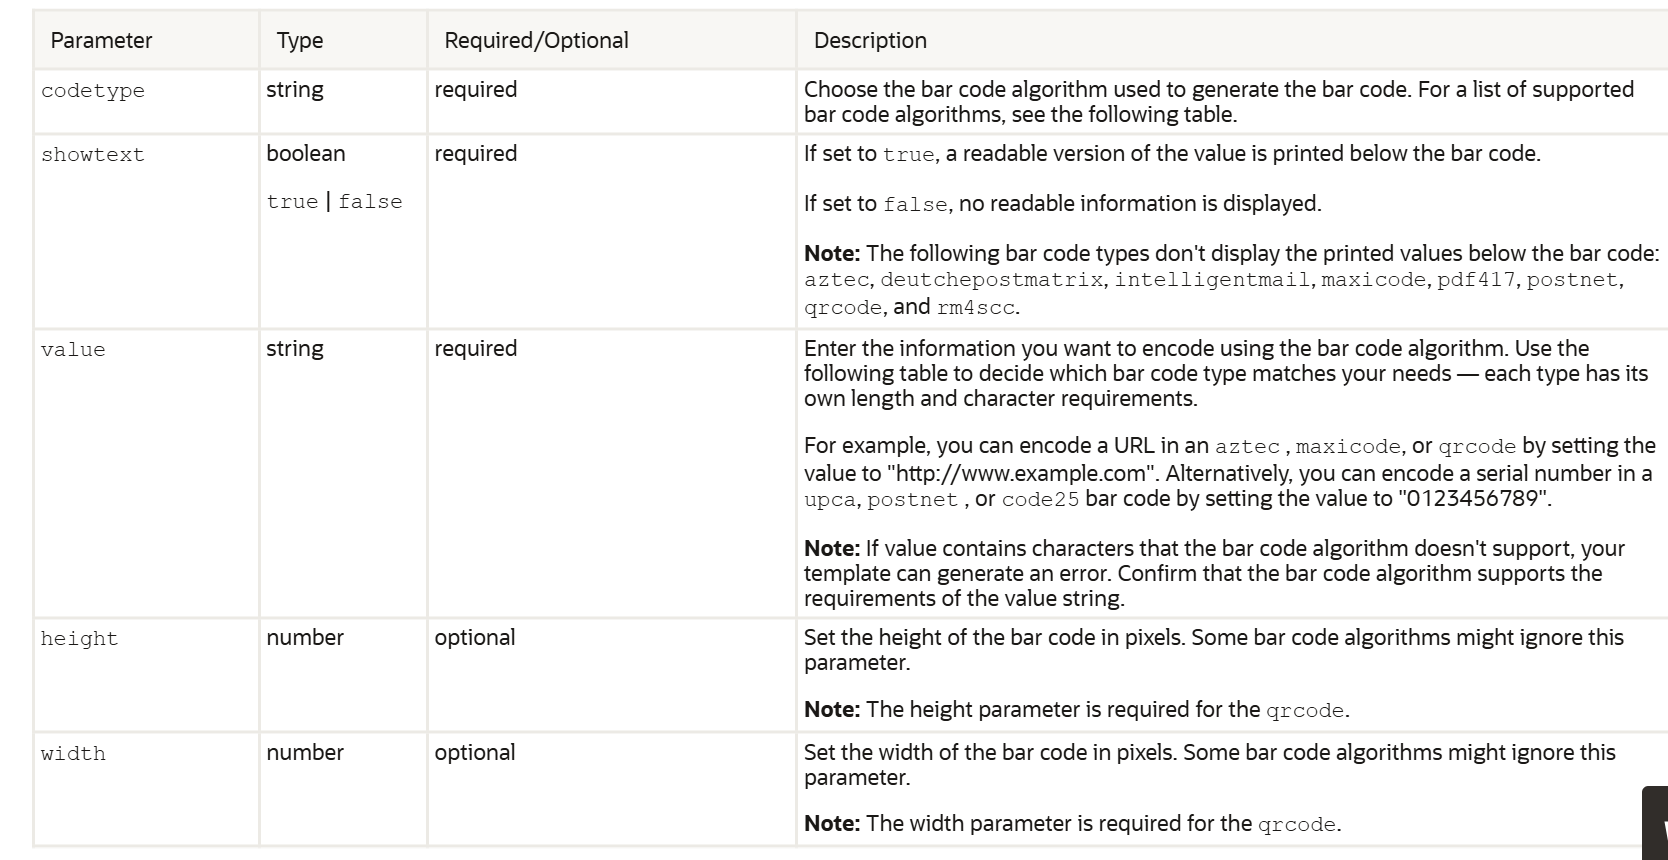The image size is (1668, 860).
Task: Click the dark floating widget at bottom-right corner
Action: click(x=1657, y=823)
